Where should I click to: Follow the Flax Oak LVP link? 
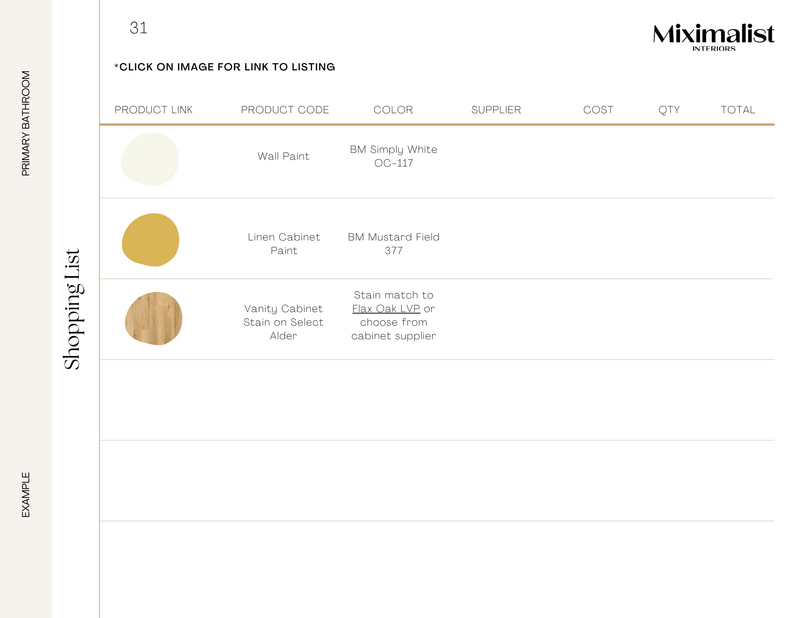tap(386, 309)
